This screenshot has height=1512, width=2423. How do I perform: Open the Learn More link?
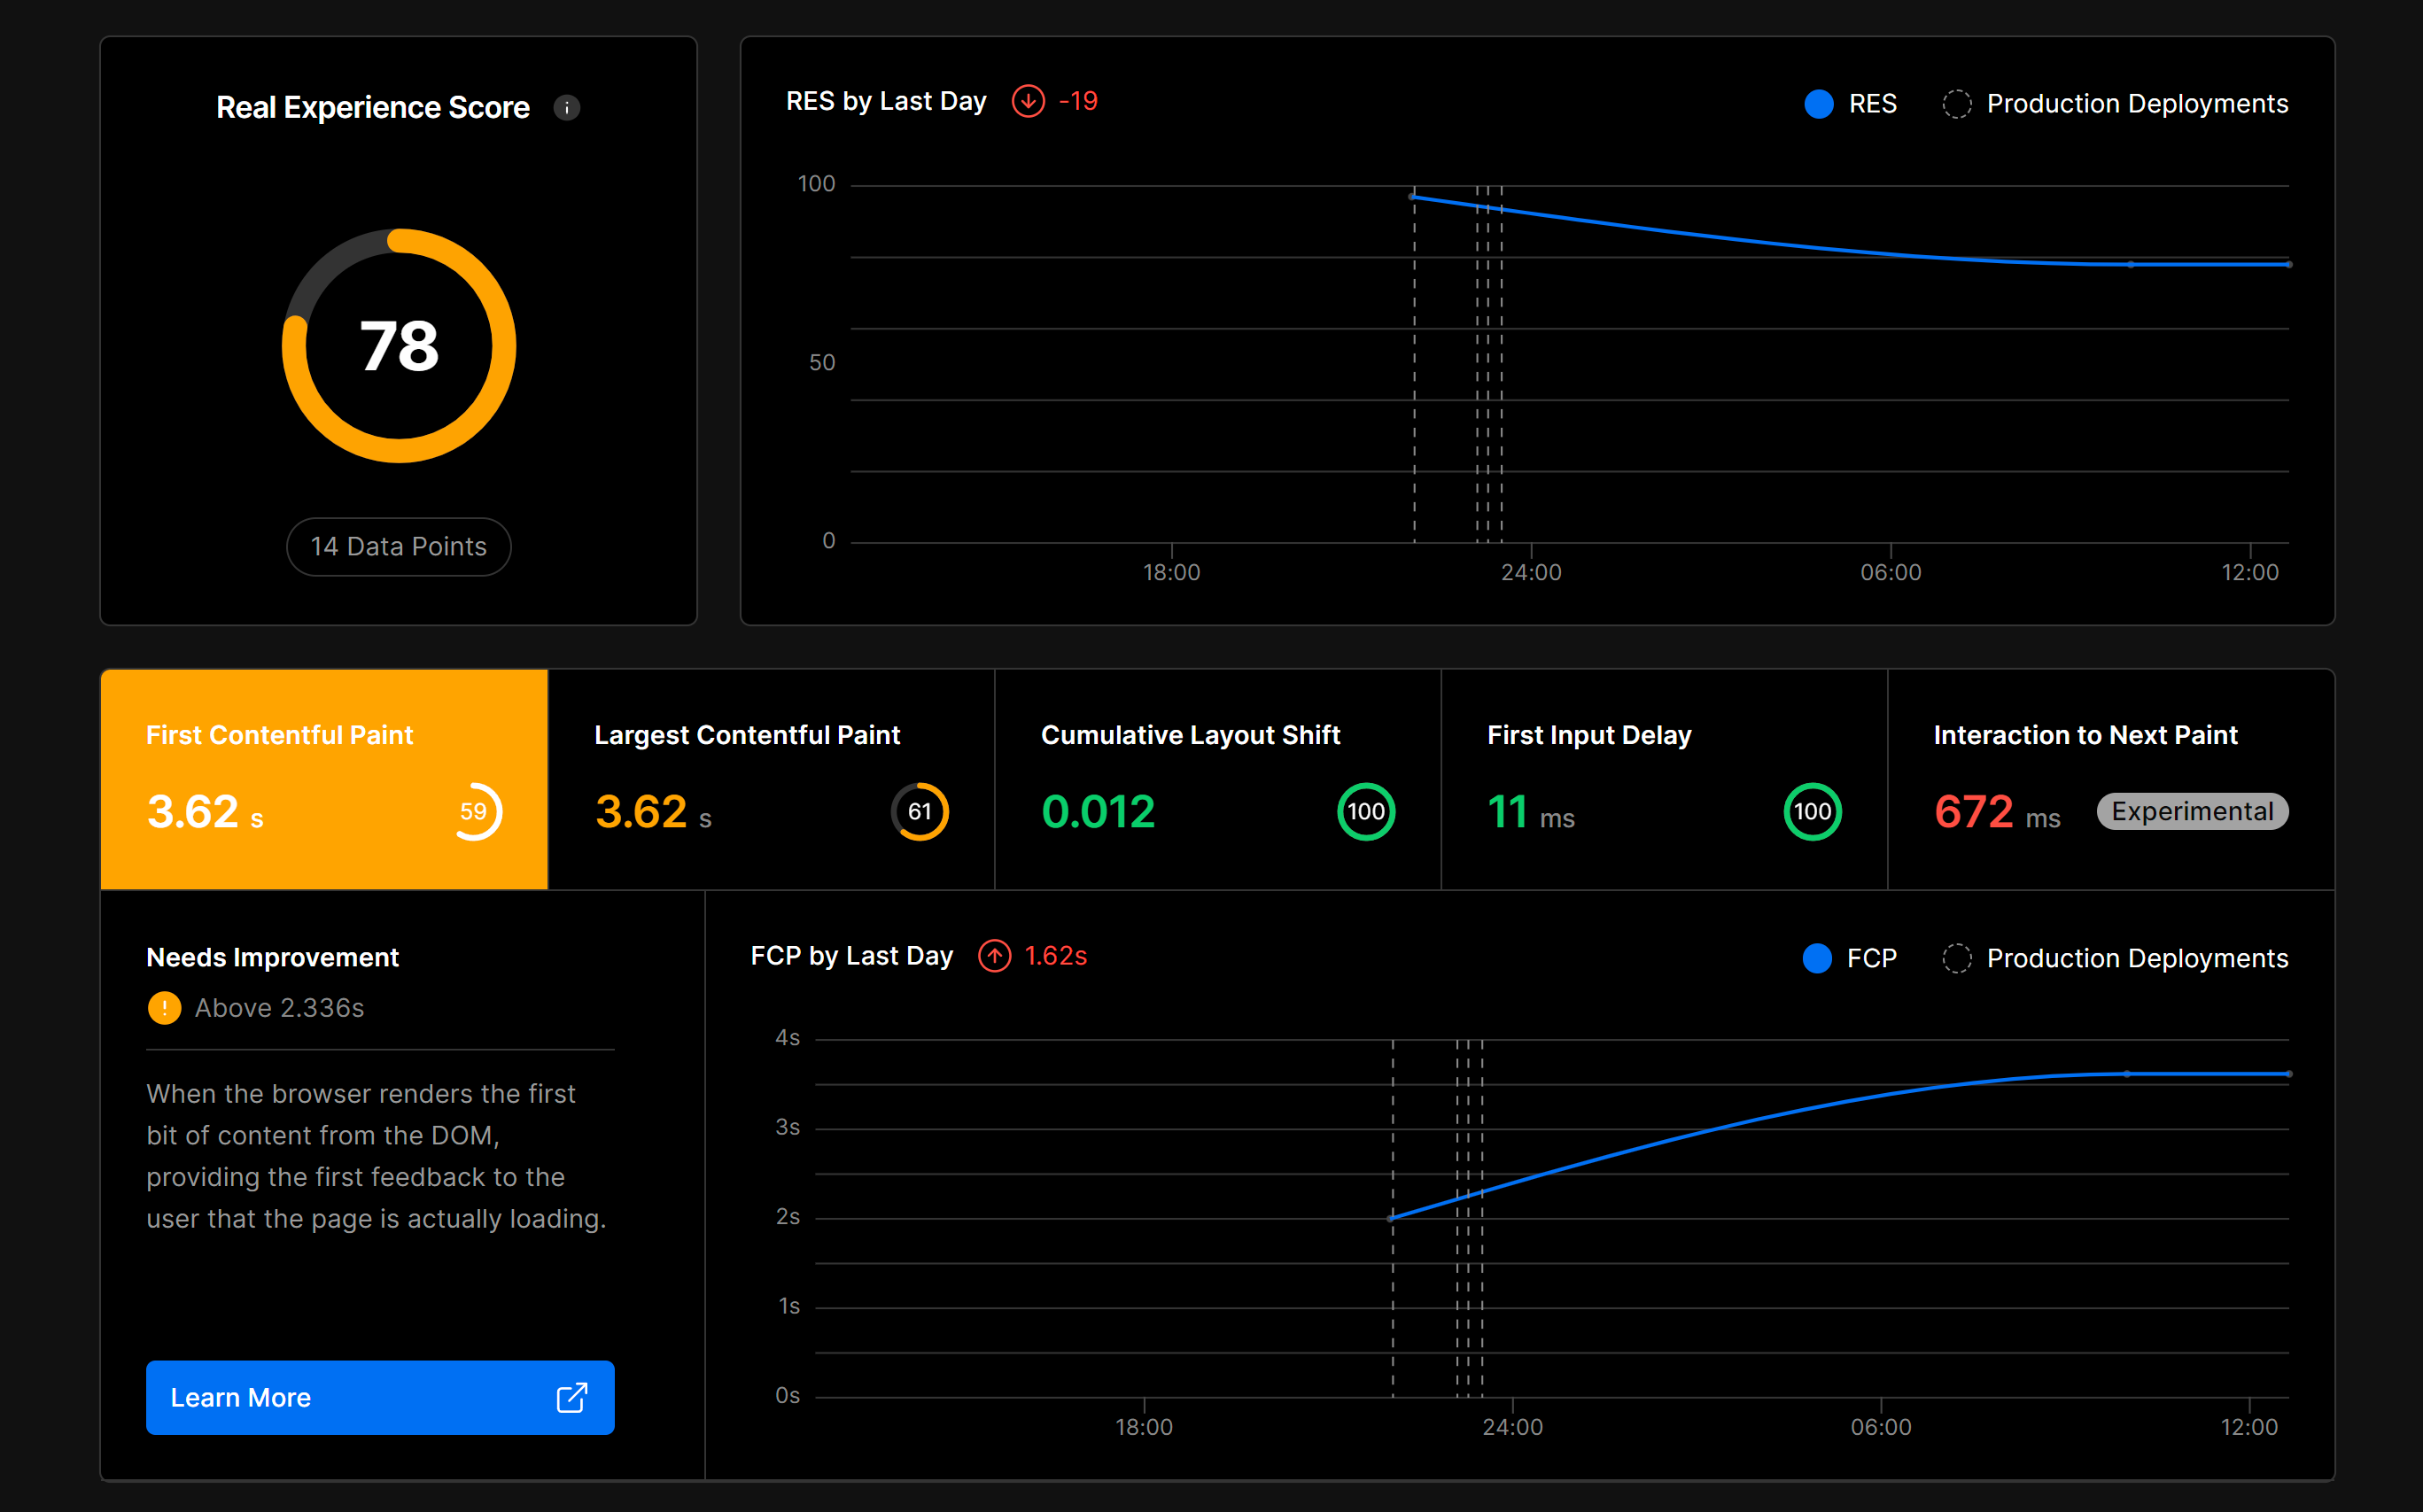click(380, 1397)
